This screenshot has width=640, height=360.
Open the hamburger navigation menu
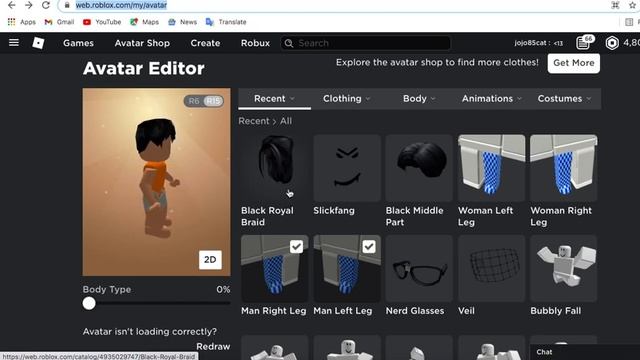pos(14,43)
